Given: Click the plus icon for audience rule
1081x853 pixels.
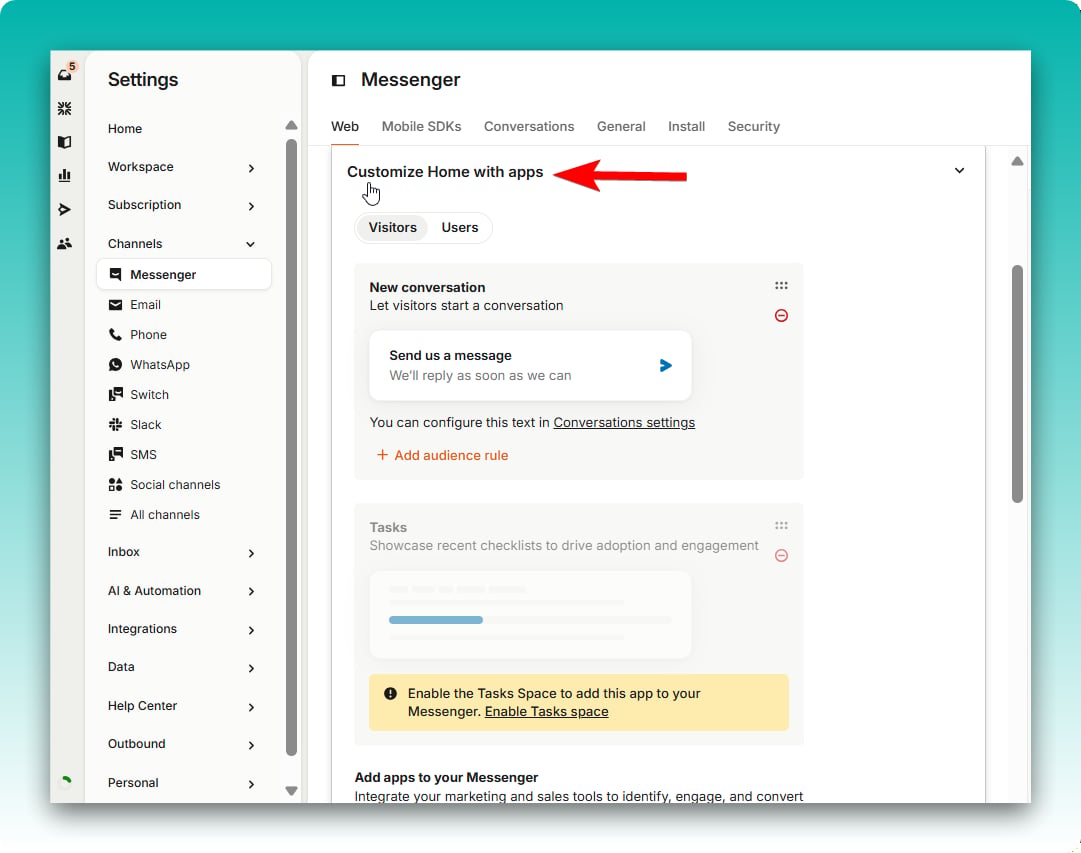Looking at the screenshot, I should pyautogui.click(x=382, y=455).
